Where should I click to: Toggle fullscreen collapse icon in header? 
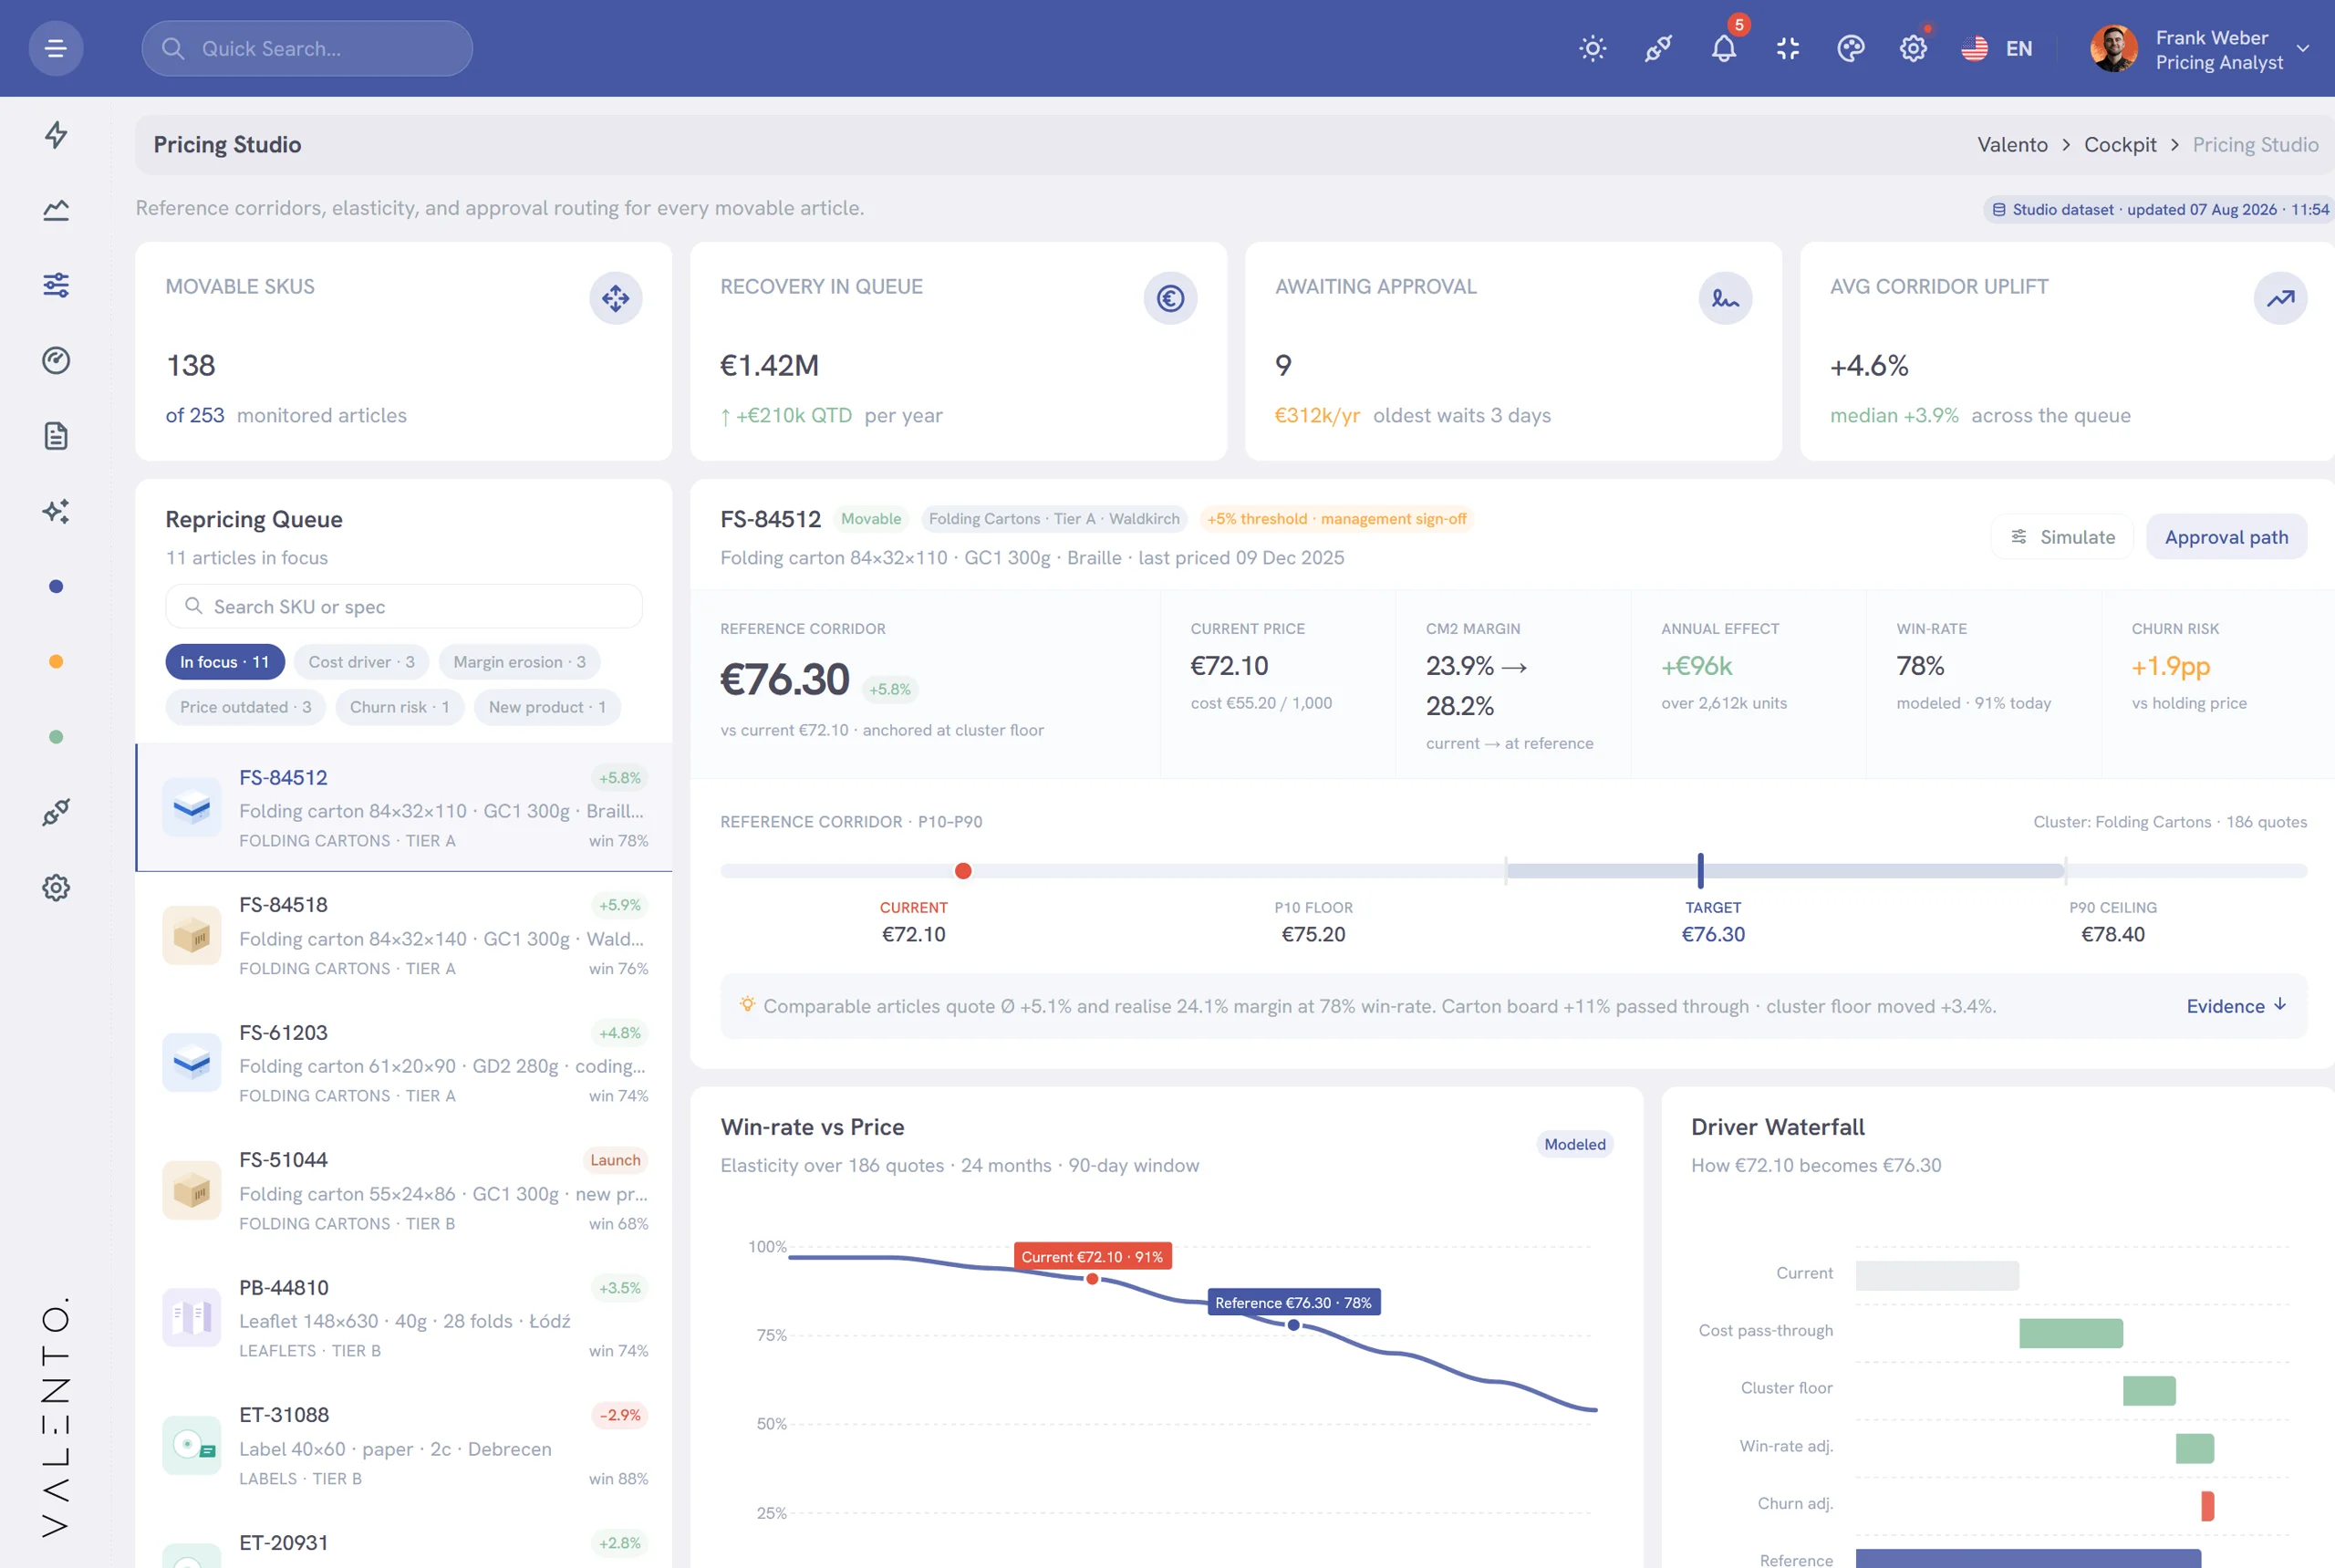tap(1788, 48)
